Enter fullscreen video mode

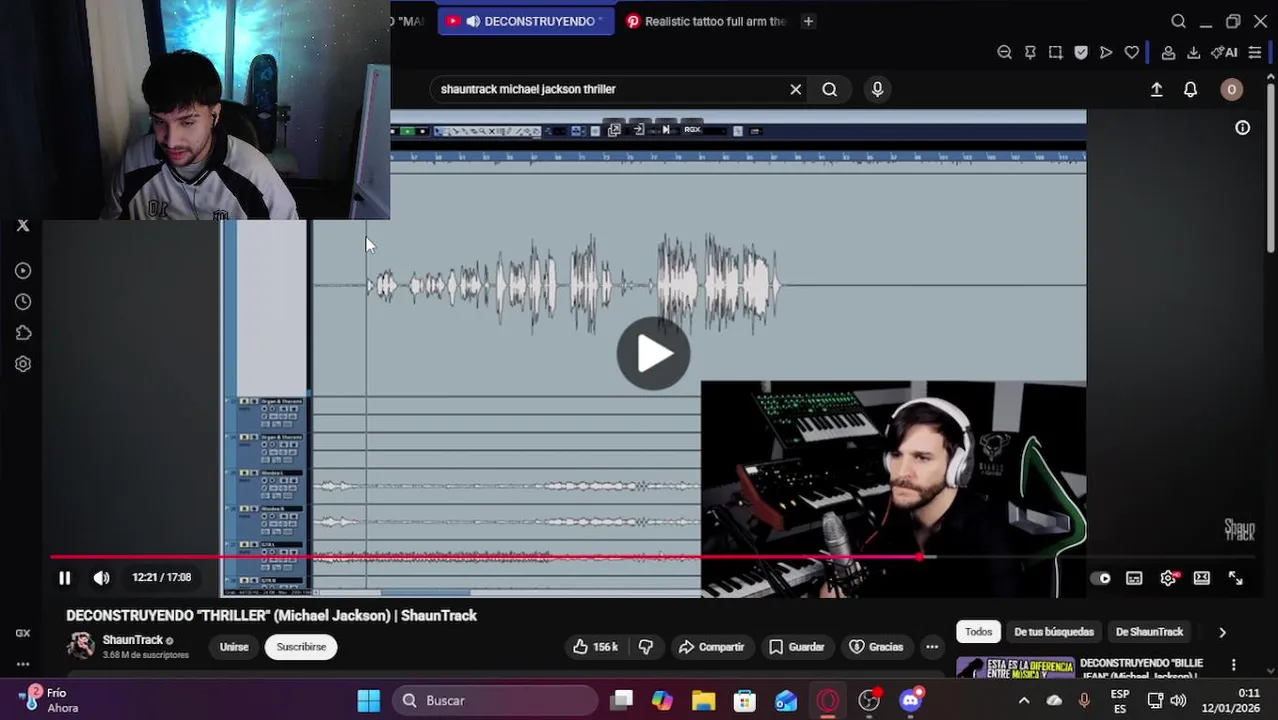tap(1236, 578)
